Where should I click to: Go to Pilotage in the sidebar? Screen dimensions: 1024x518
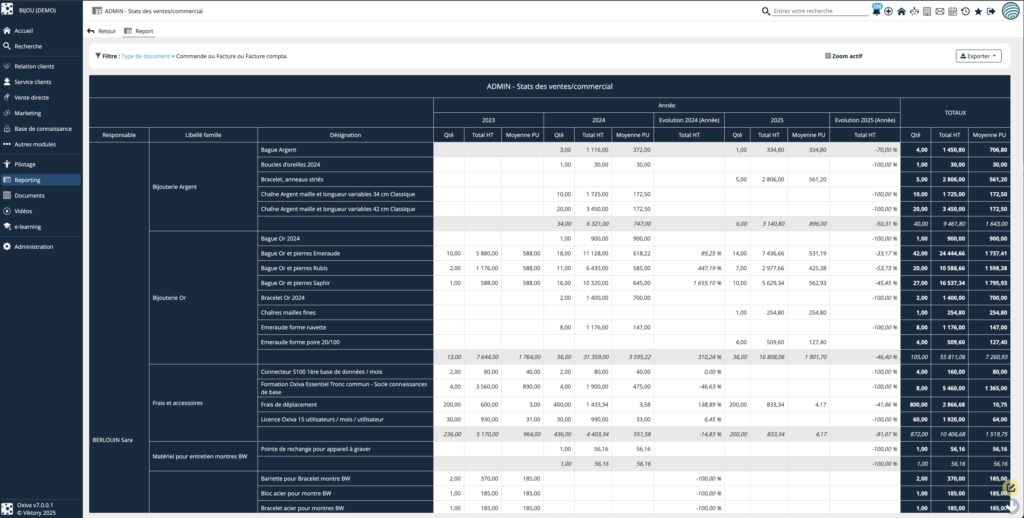tap(25, 164)
